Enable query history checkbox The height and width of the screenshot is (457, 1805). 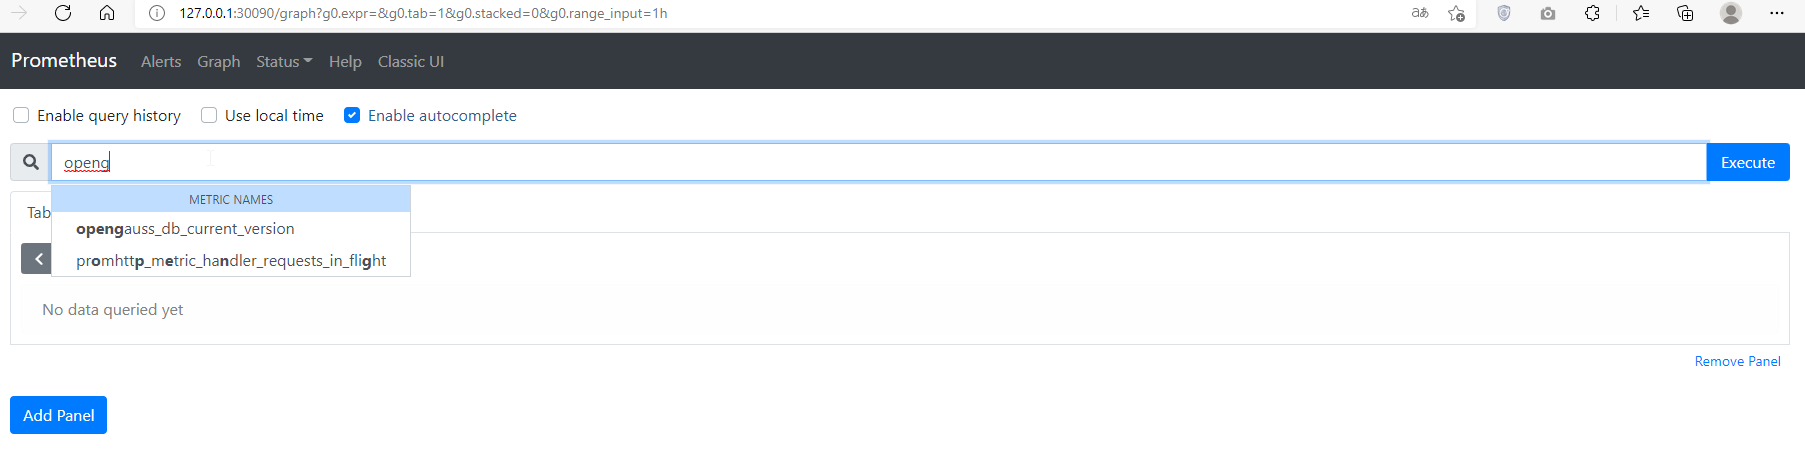click(x=21, y=115)
